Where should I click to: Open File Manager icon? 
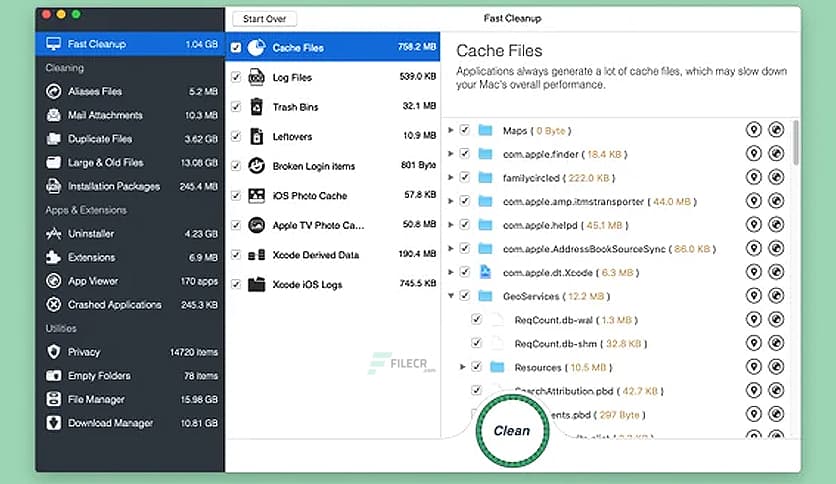click(53, 399)
